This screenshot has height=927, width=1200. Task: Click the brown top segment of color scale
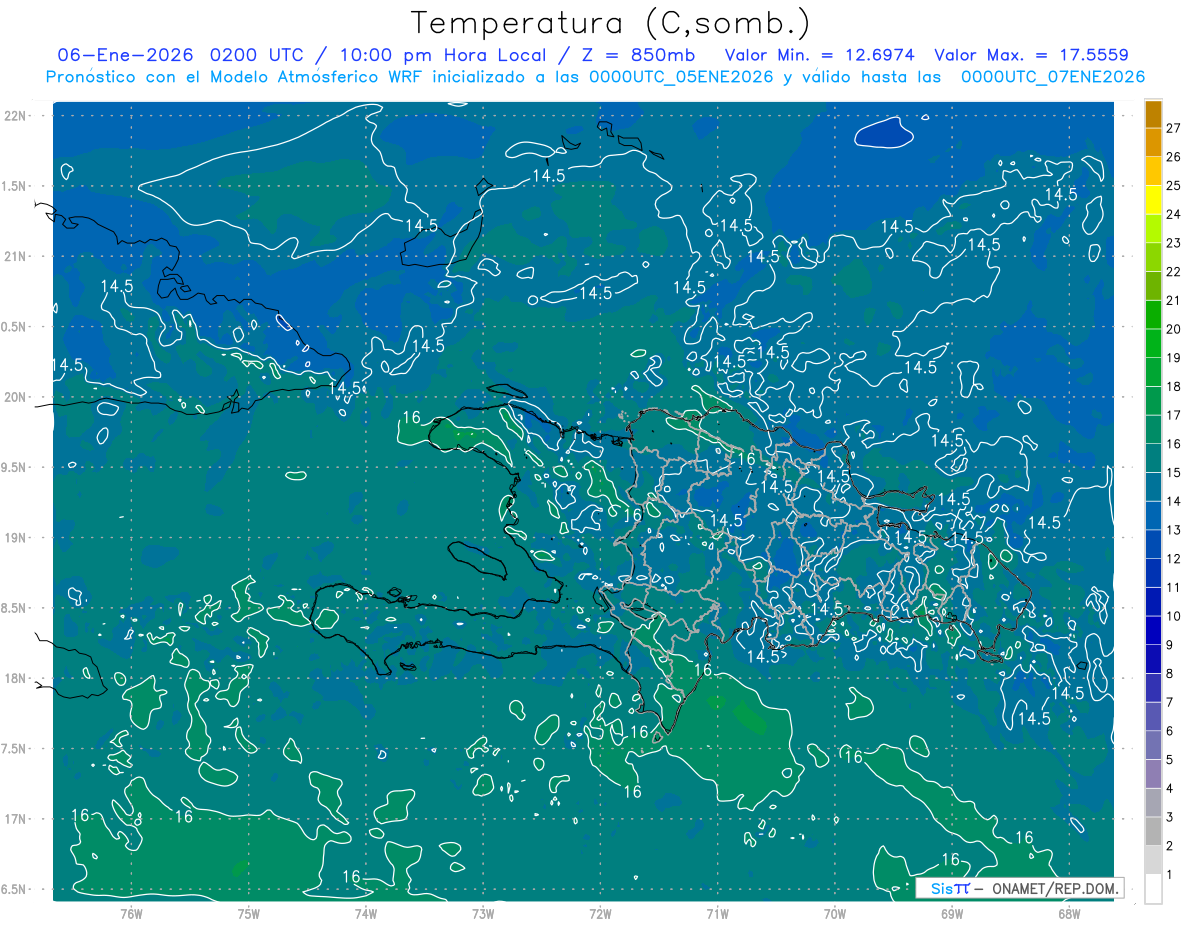pyautogui.click(x=1153, y=114)
